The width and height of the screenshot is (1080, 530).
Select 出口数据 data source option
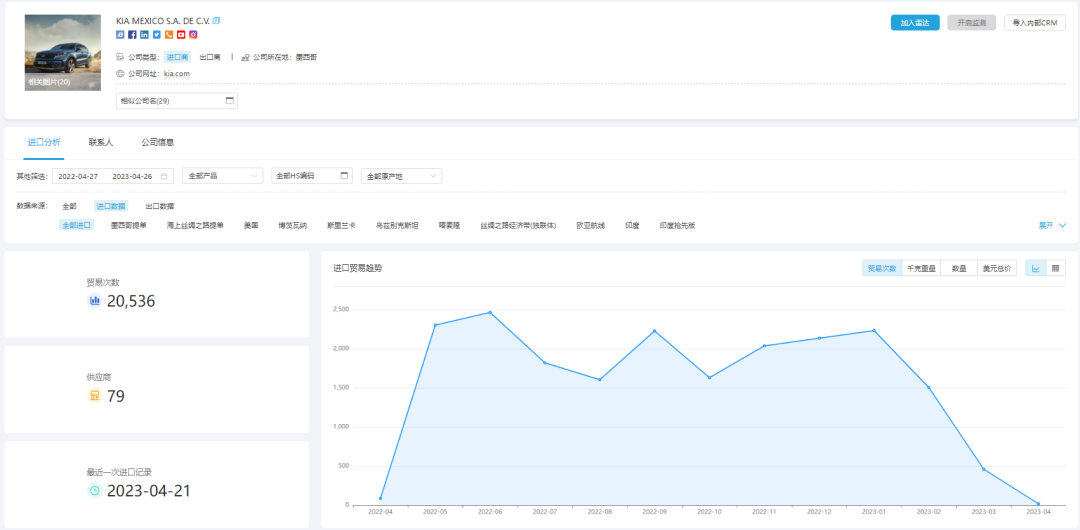(x=159, y=206)
